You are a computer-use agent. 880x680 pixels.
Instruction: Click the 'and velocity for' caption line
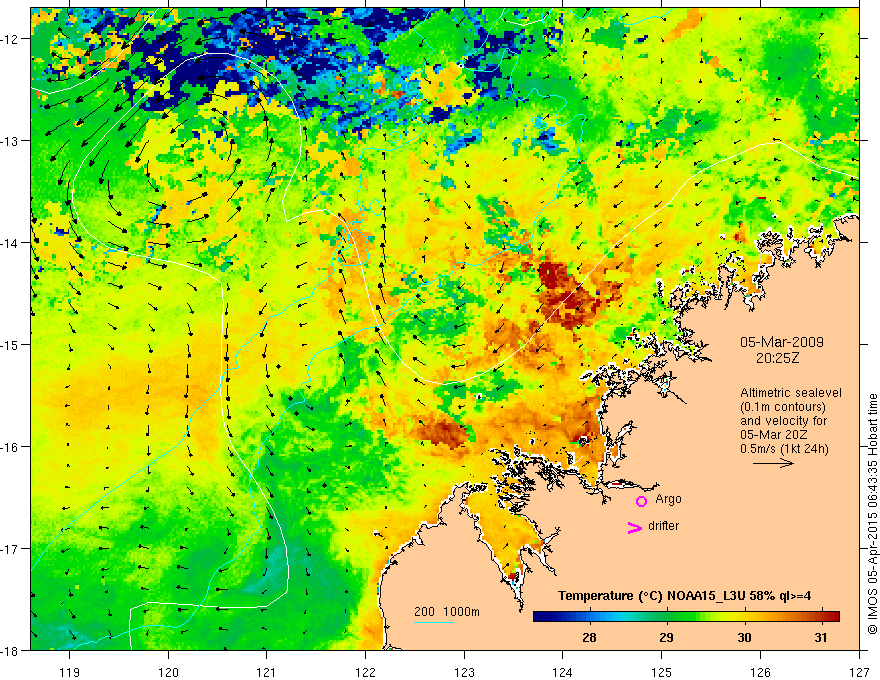pos(783,421)
